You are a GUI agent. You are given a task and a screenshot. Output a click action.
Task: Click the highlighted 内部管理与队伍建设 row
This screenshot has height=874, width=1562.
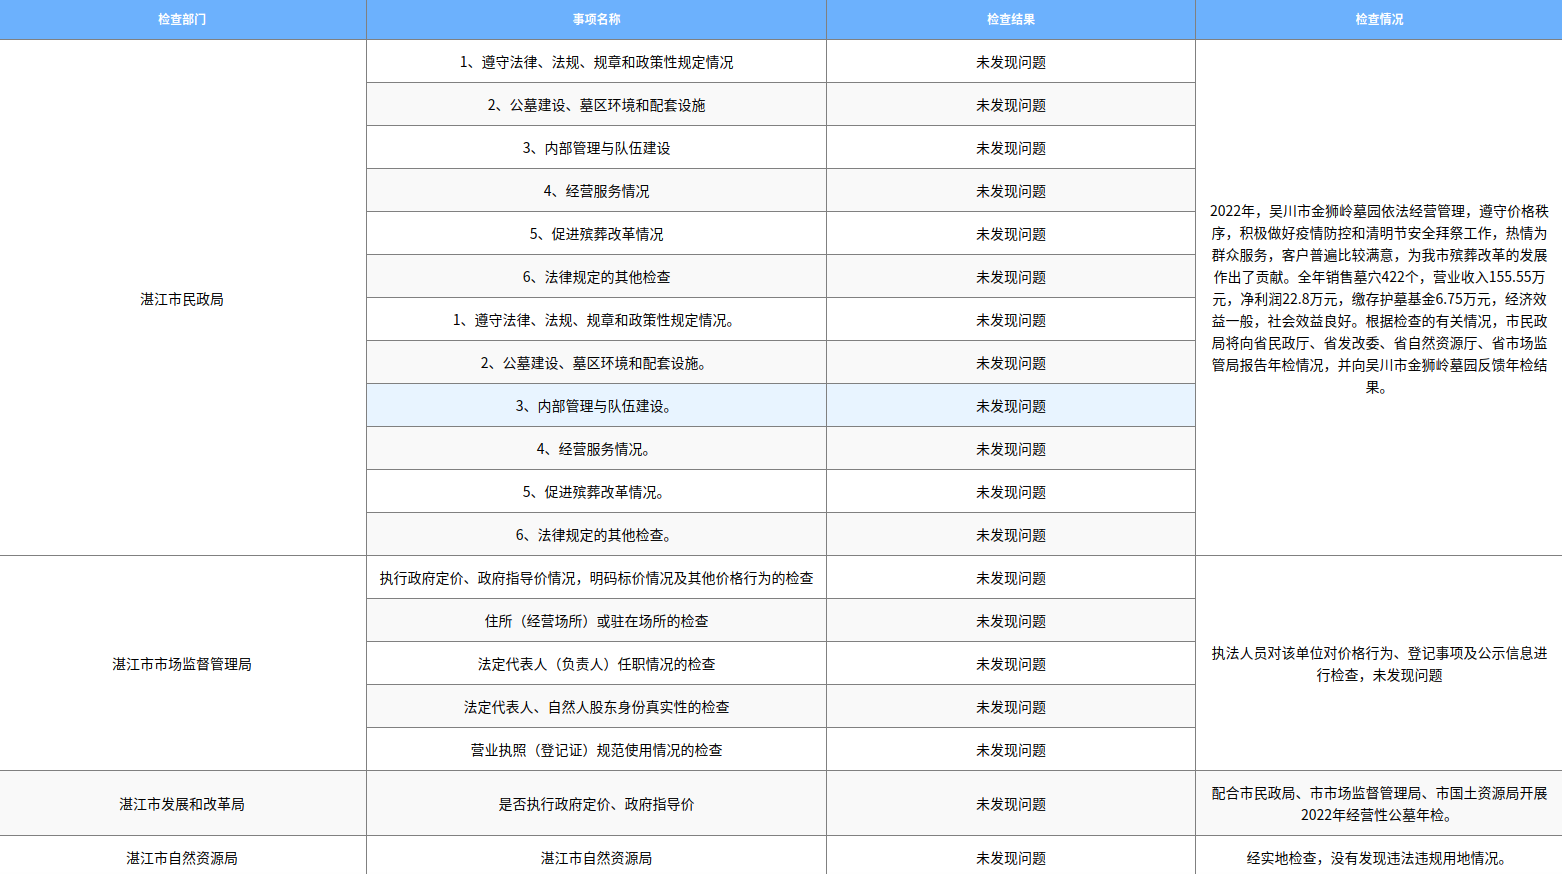(597, 406)
